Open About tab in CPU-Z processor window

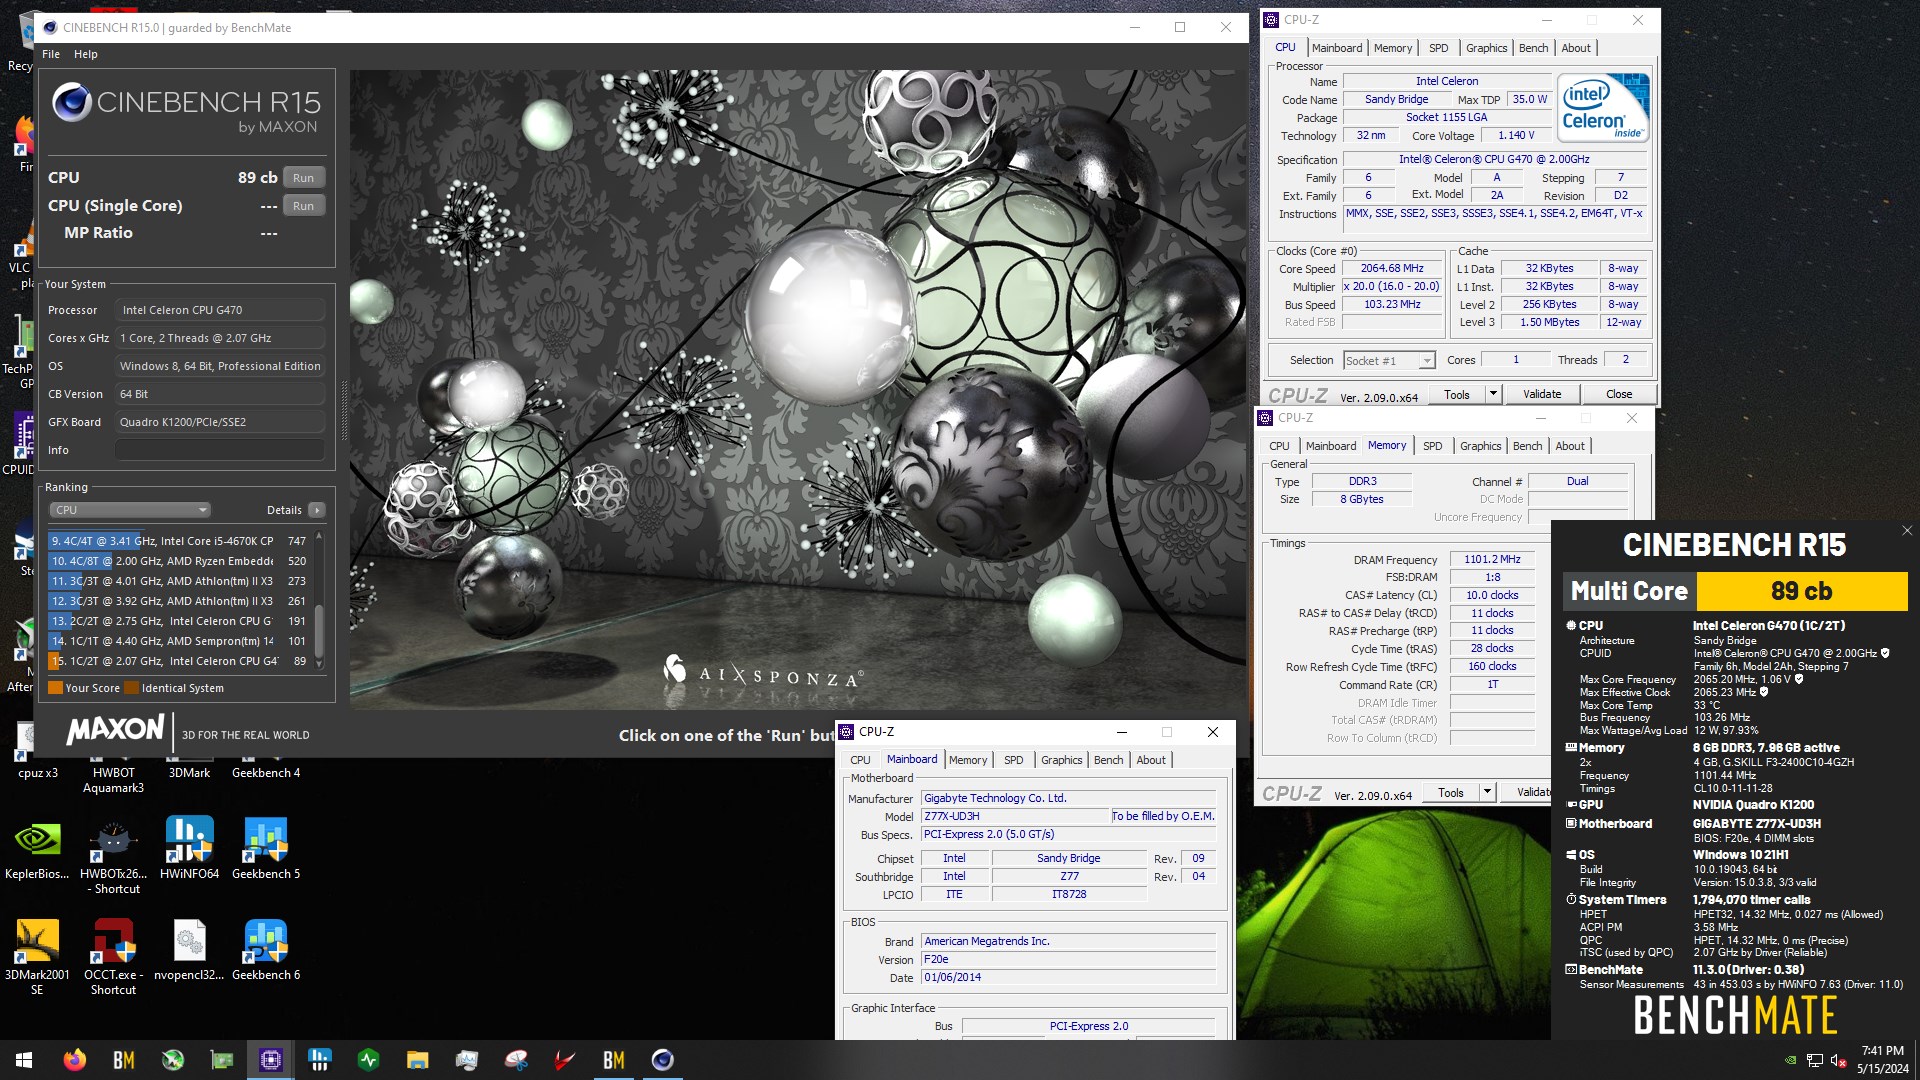(1576, 48)
